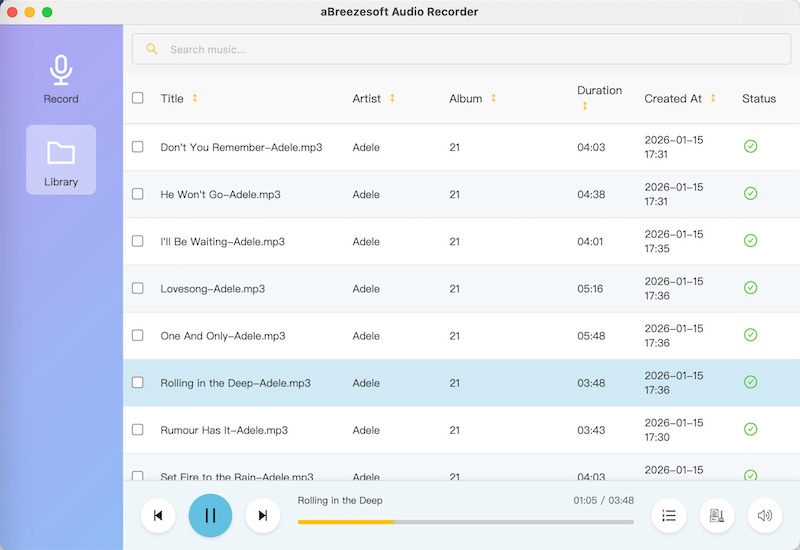Click the file-edit icon beside playlist
This screenshot has width=800, height=550.
click(717, 515)
